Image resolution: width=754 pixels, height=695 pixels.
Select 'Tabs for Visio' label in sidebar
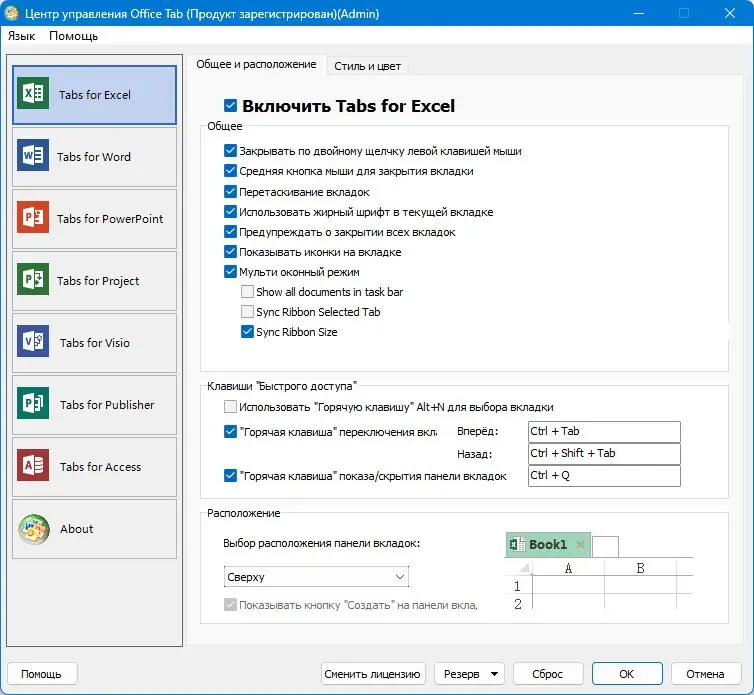[x=95, y=343]
